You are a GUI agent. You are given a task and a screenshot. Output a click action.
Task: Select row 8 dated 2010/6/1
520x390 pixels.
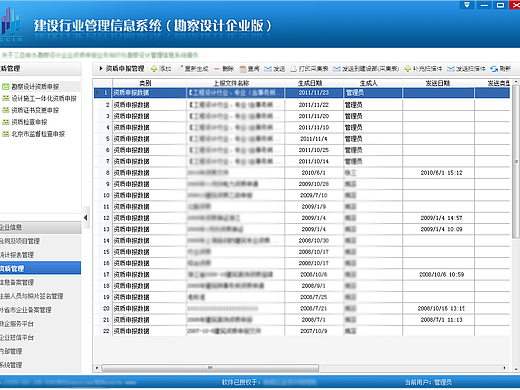pyautogui.click(x=302, y=173)
